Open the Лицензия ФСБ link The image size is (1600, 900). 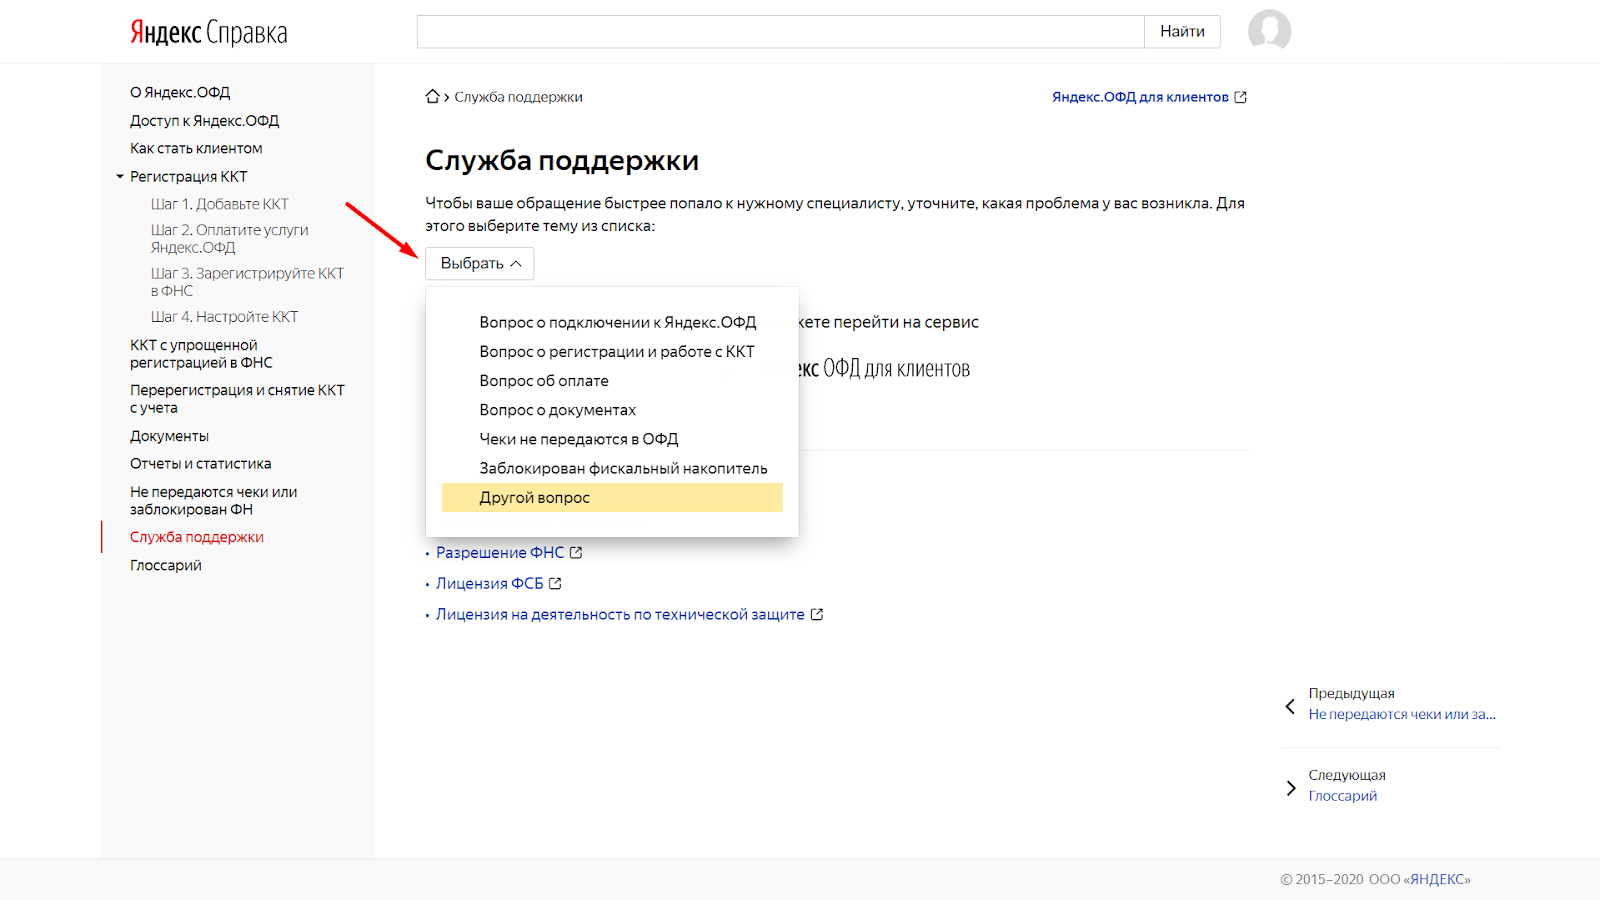pos(490,584)
